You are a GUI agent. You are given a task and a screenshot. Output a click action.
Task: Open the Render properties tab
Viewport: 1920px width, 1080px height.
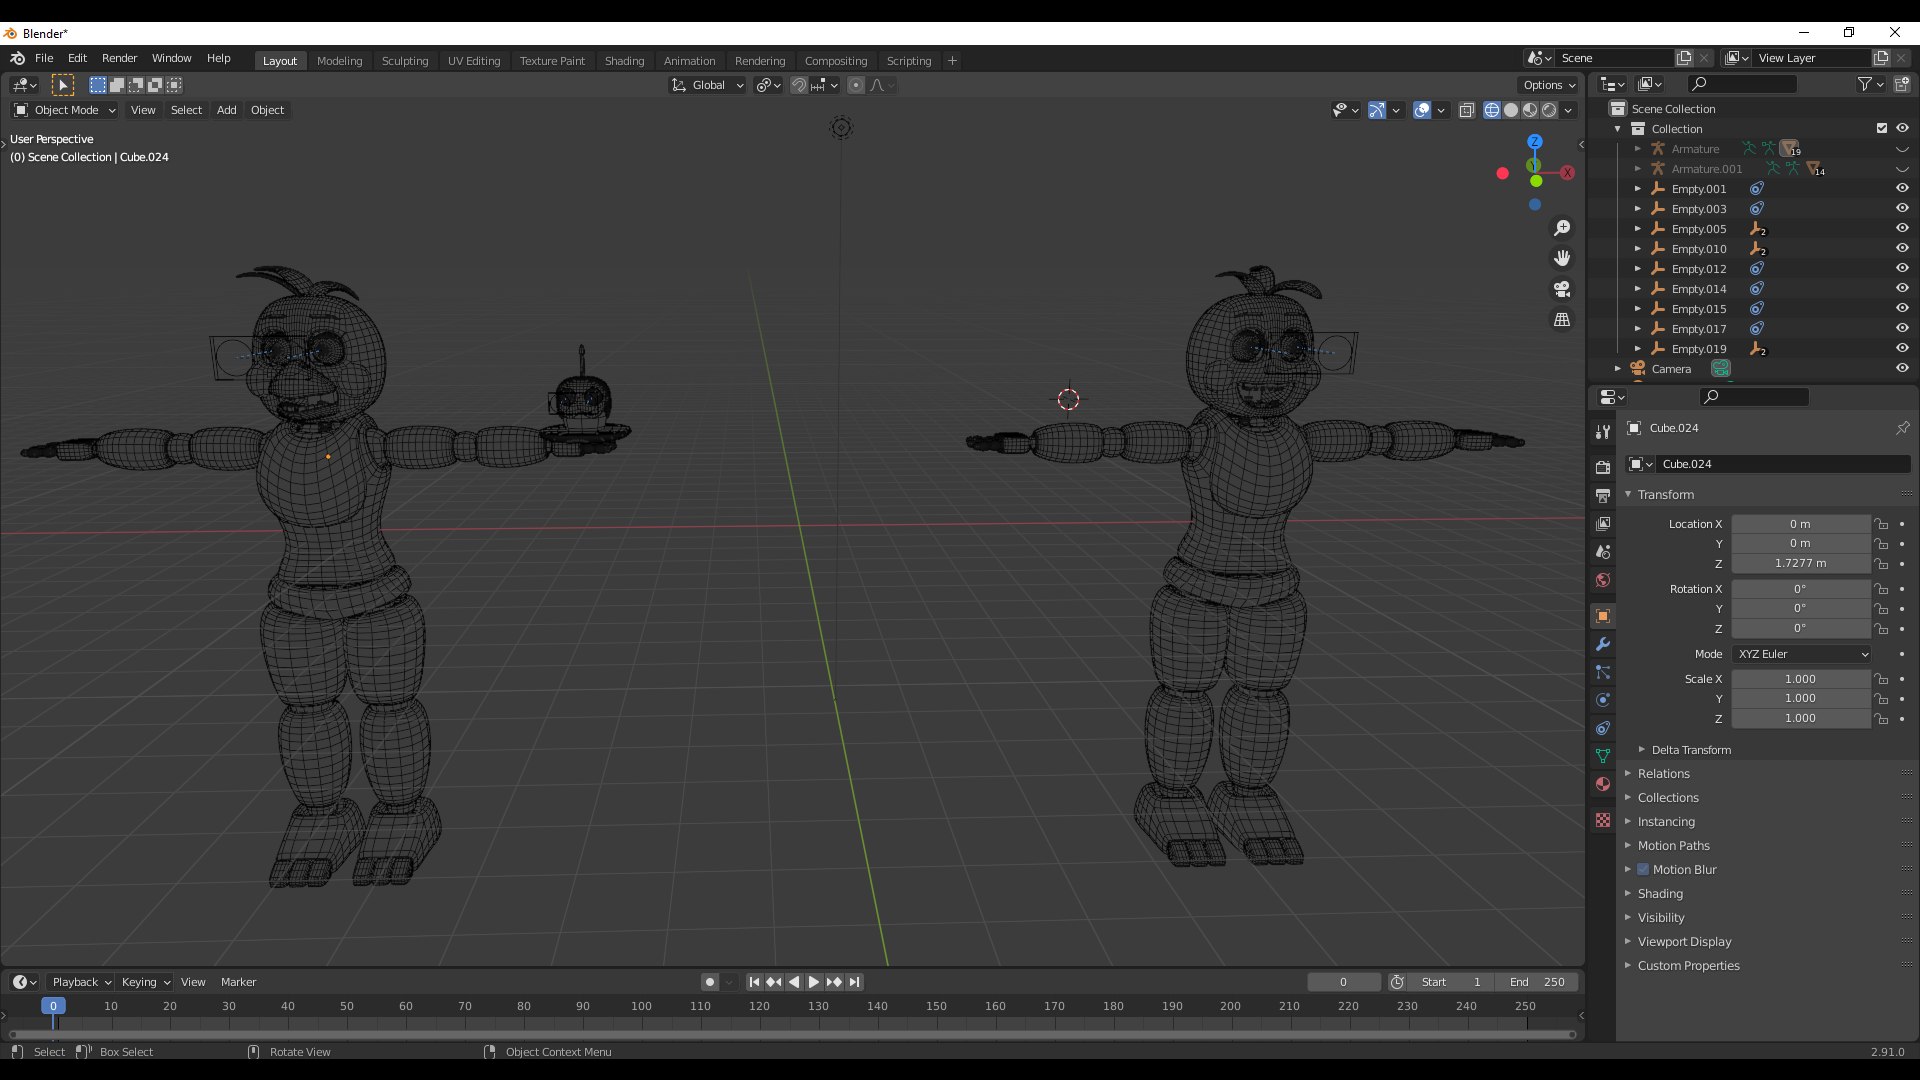1603,467
